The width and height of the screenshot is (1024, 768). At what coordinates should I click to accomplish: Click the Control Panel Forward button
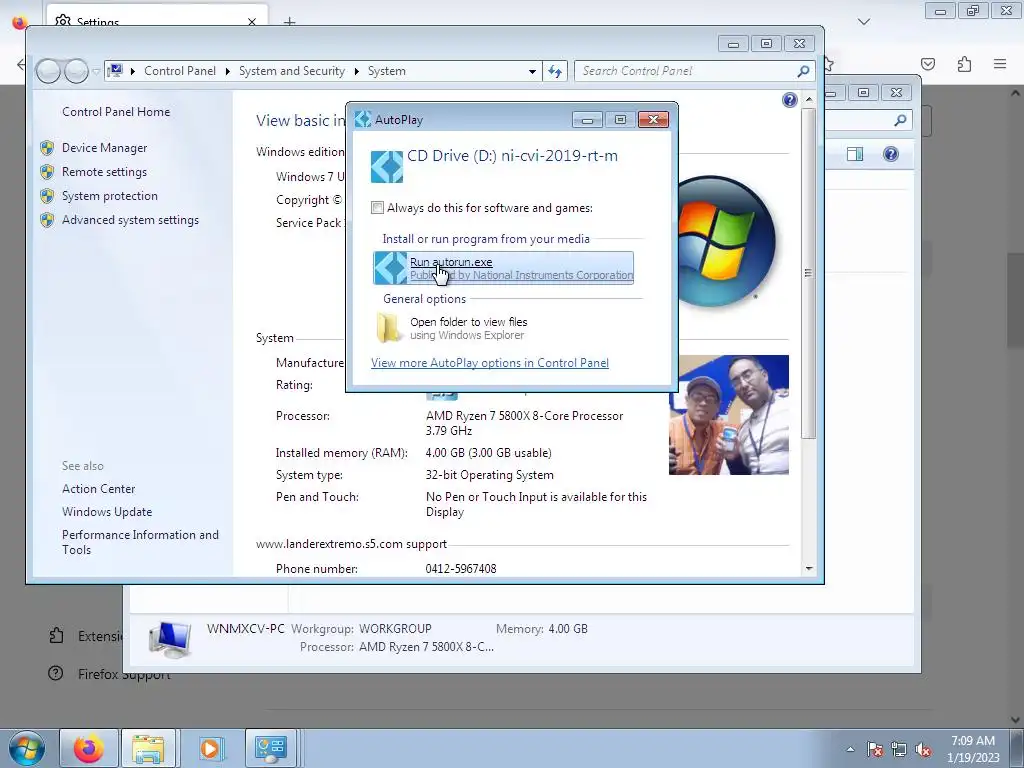click(x=76, y=71)
